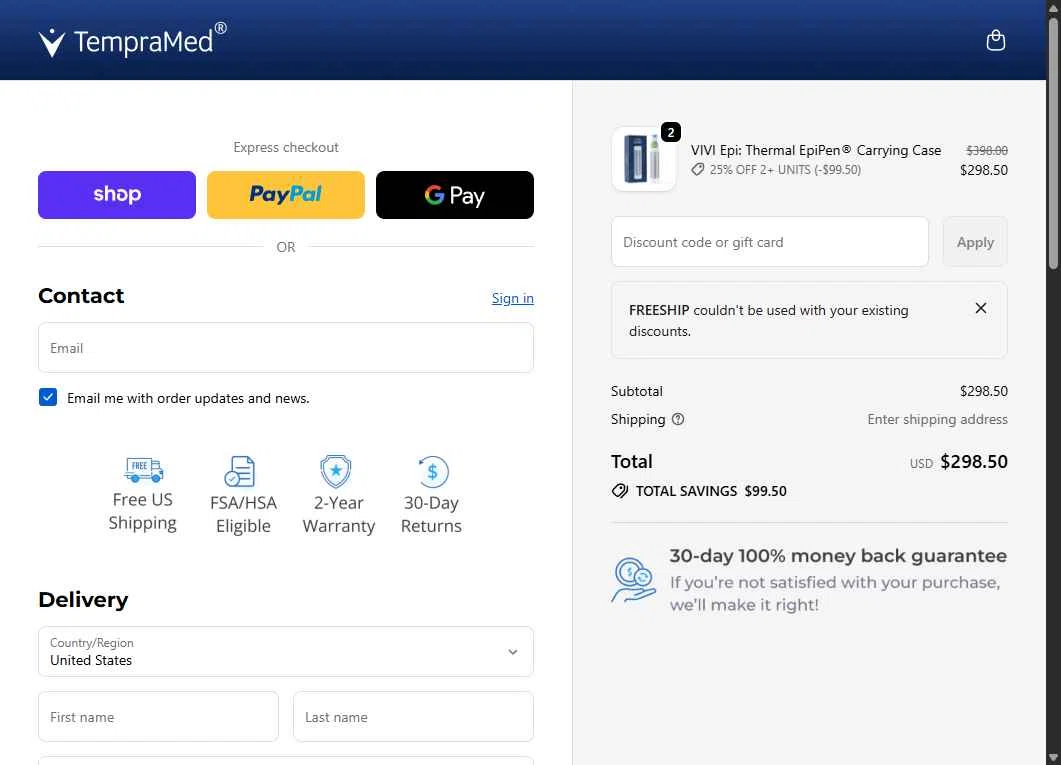The height and width of the screenshot is (765, 1061).
Task: Click the Subtotal amount $298.50
Action: pyautogui.click(x=983, y=391)
